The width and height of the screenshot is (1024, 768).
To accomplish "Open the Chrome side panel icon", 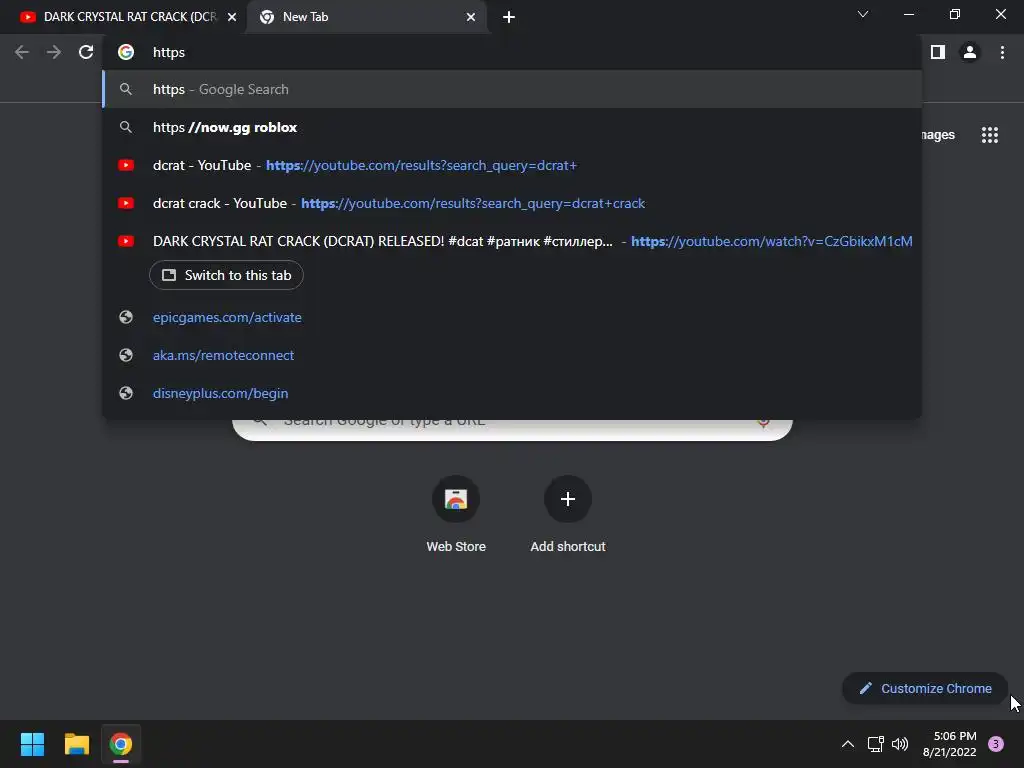I will 938,52.
